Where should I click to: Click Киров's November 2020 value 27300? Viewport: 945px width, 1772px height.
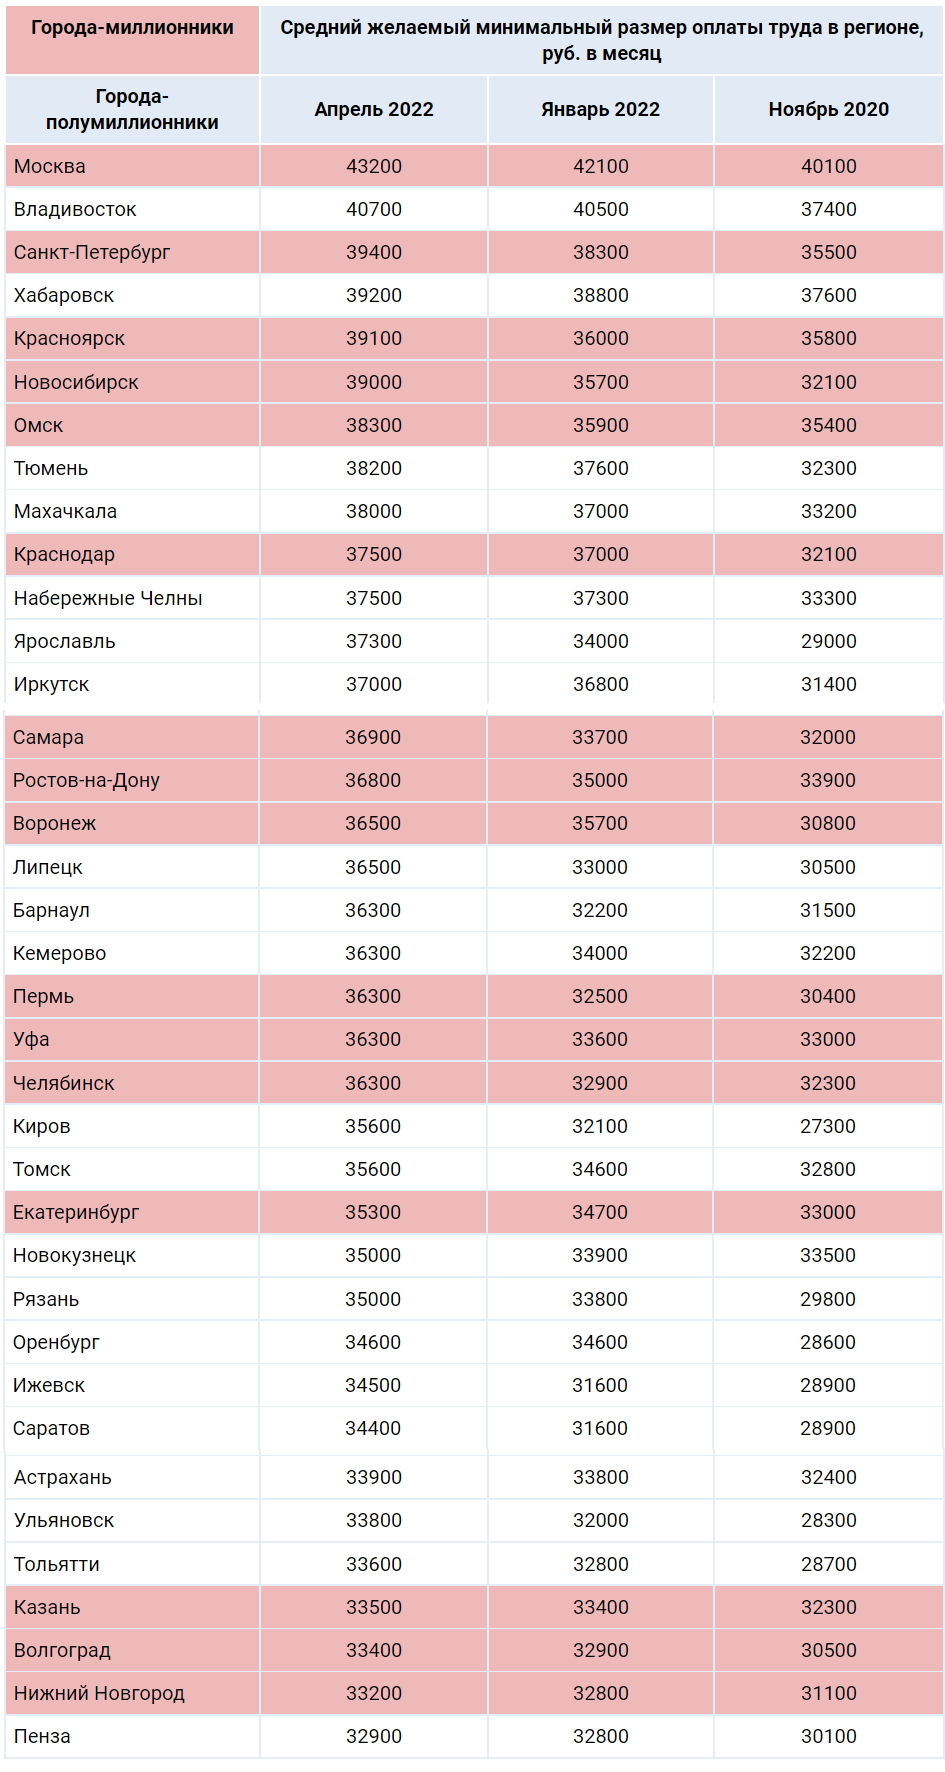tap(828, 1127)
